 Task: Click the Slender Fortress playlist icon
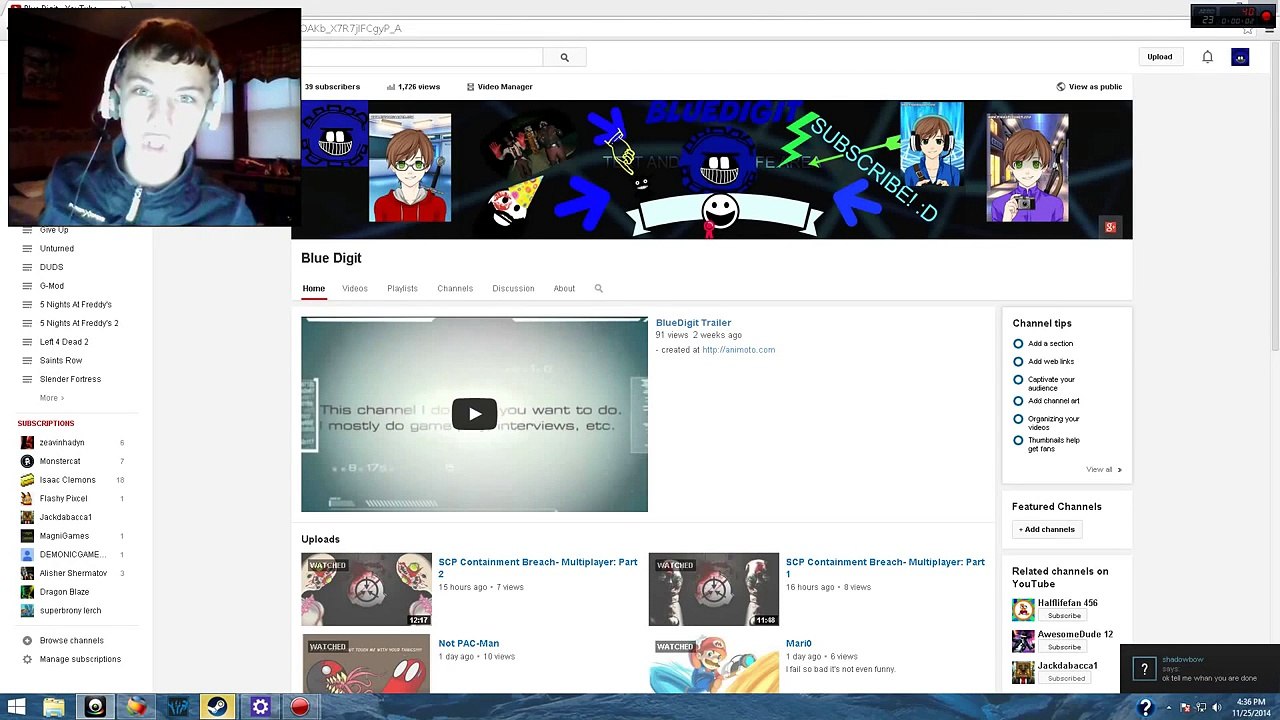tap(27, 379)
